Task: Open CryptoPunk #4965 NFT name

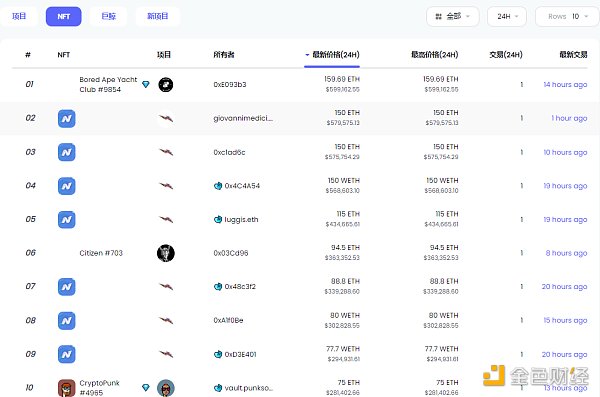Action: (x=99, y=387)
